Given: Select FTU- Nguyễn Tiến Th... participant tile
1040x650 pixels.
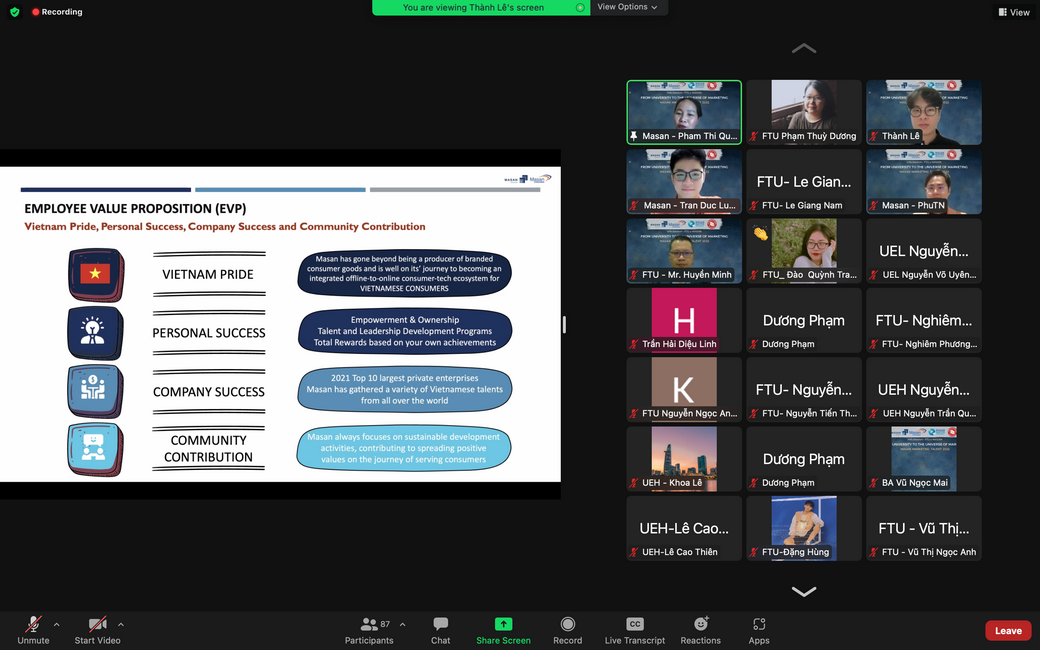Looking at the screenshot, I should click(x=804, y=389).
